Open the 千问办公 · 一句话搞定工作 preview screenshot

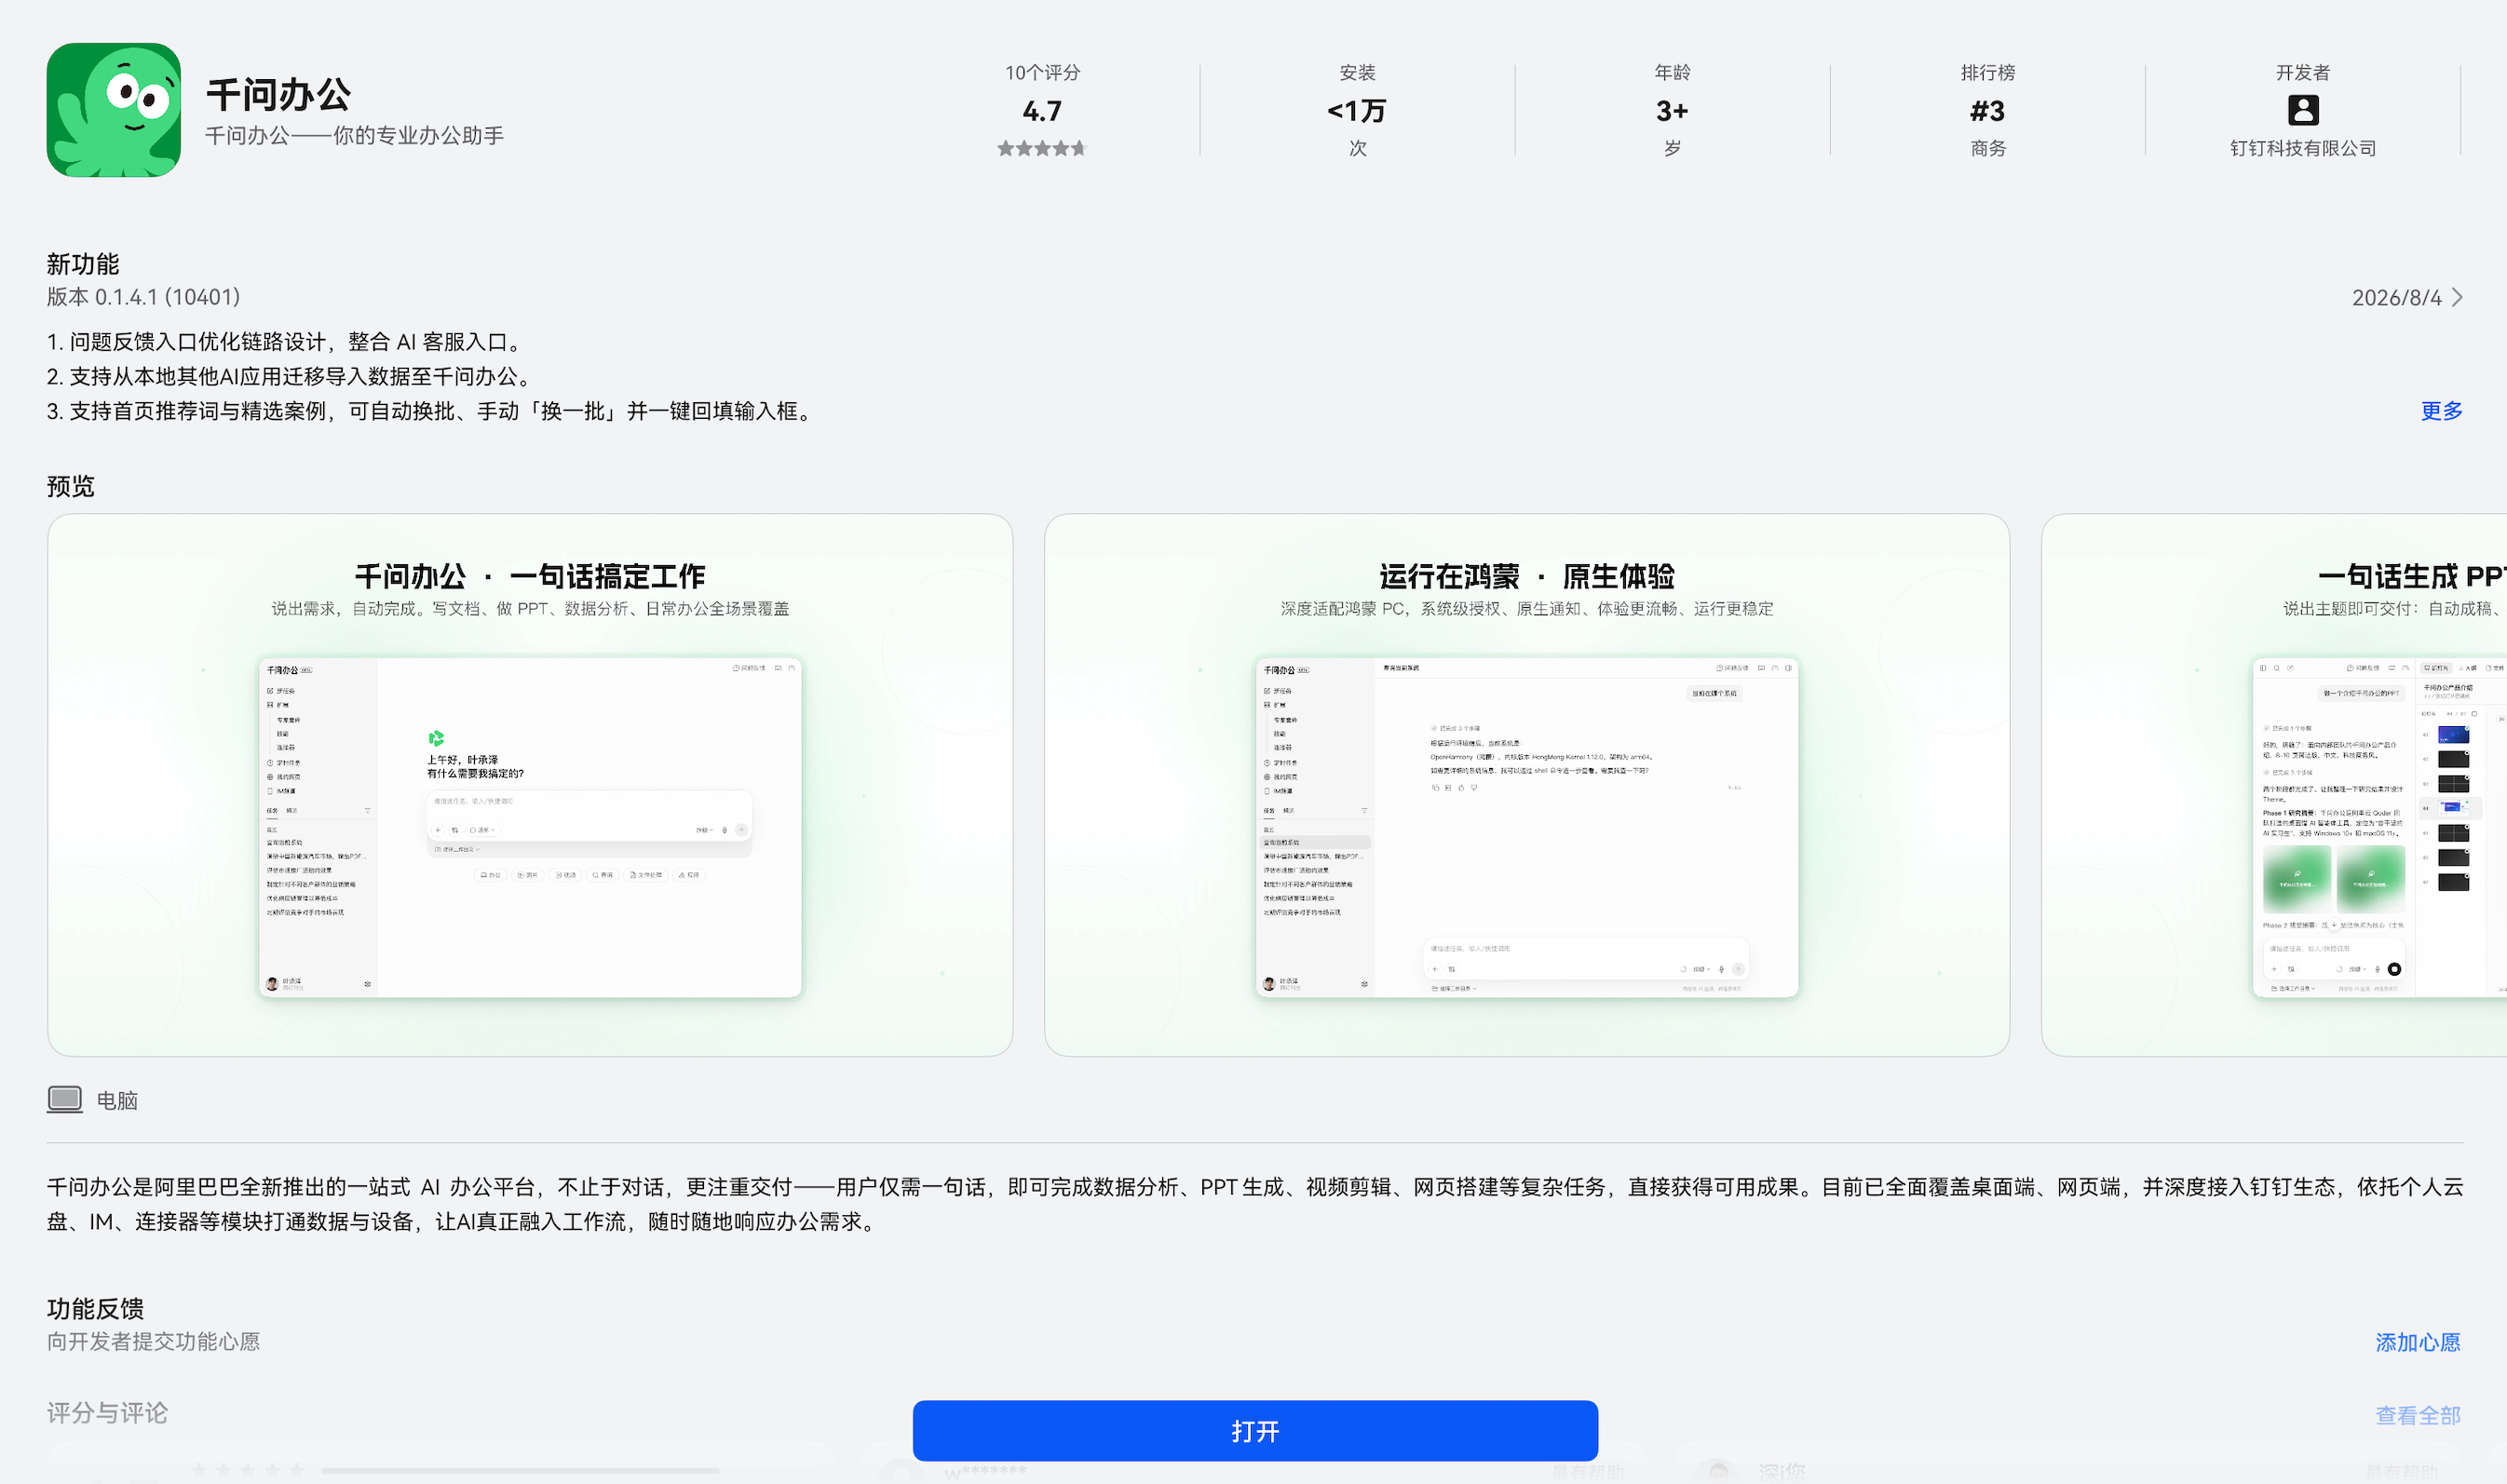(530, 785)
